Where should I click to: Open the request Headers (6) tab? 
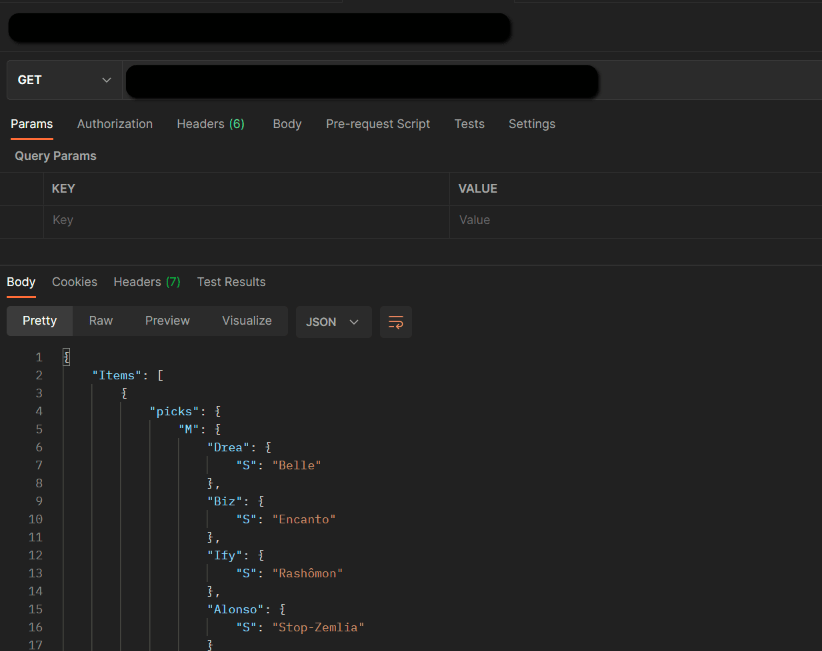click(x=211, y=124)
